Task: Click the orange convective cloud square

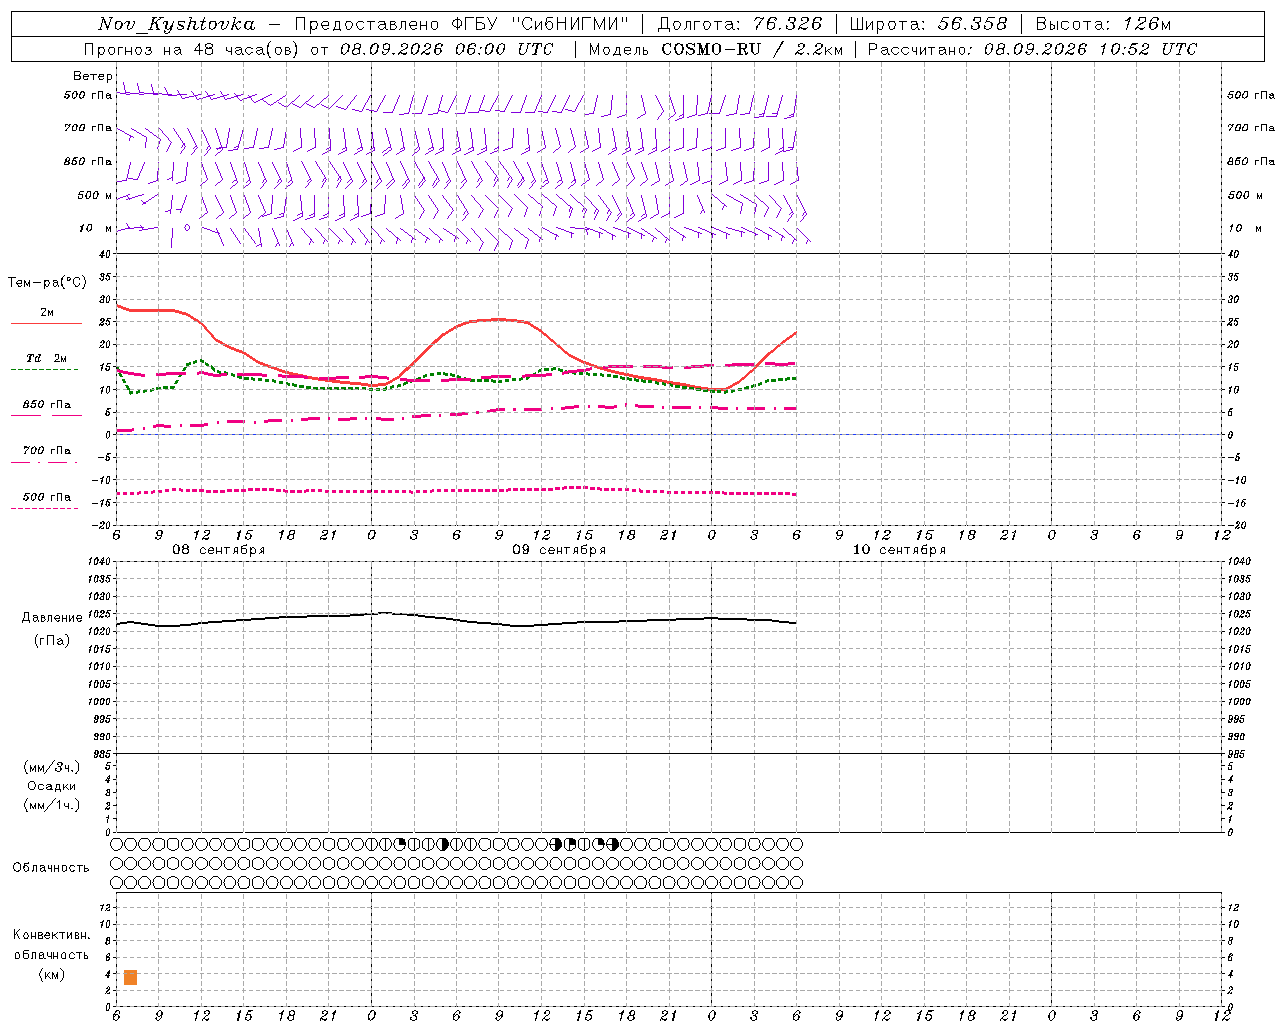Action: click(130, 977)
